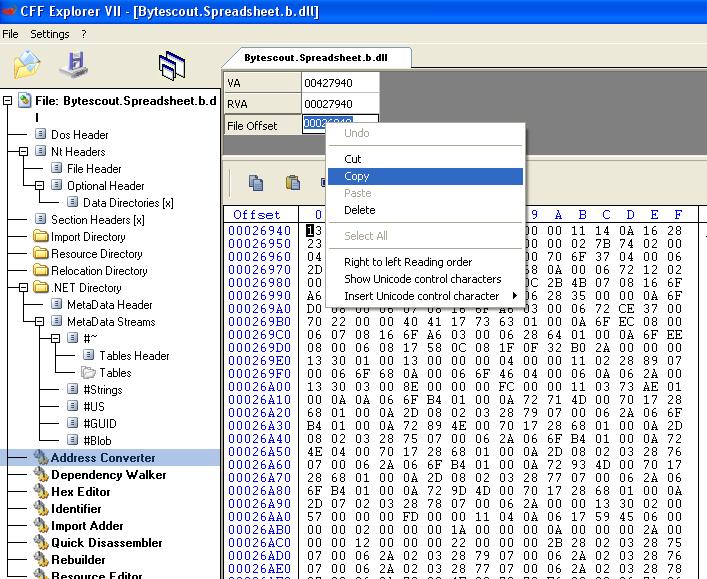Click the Import Directory folder icon
707x579 pixels.
[x=41, y=236]
